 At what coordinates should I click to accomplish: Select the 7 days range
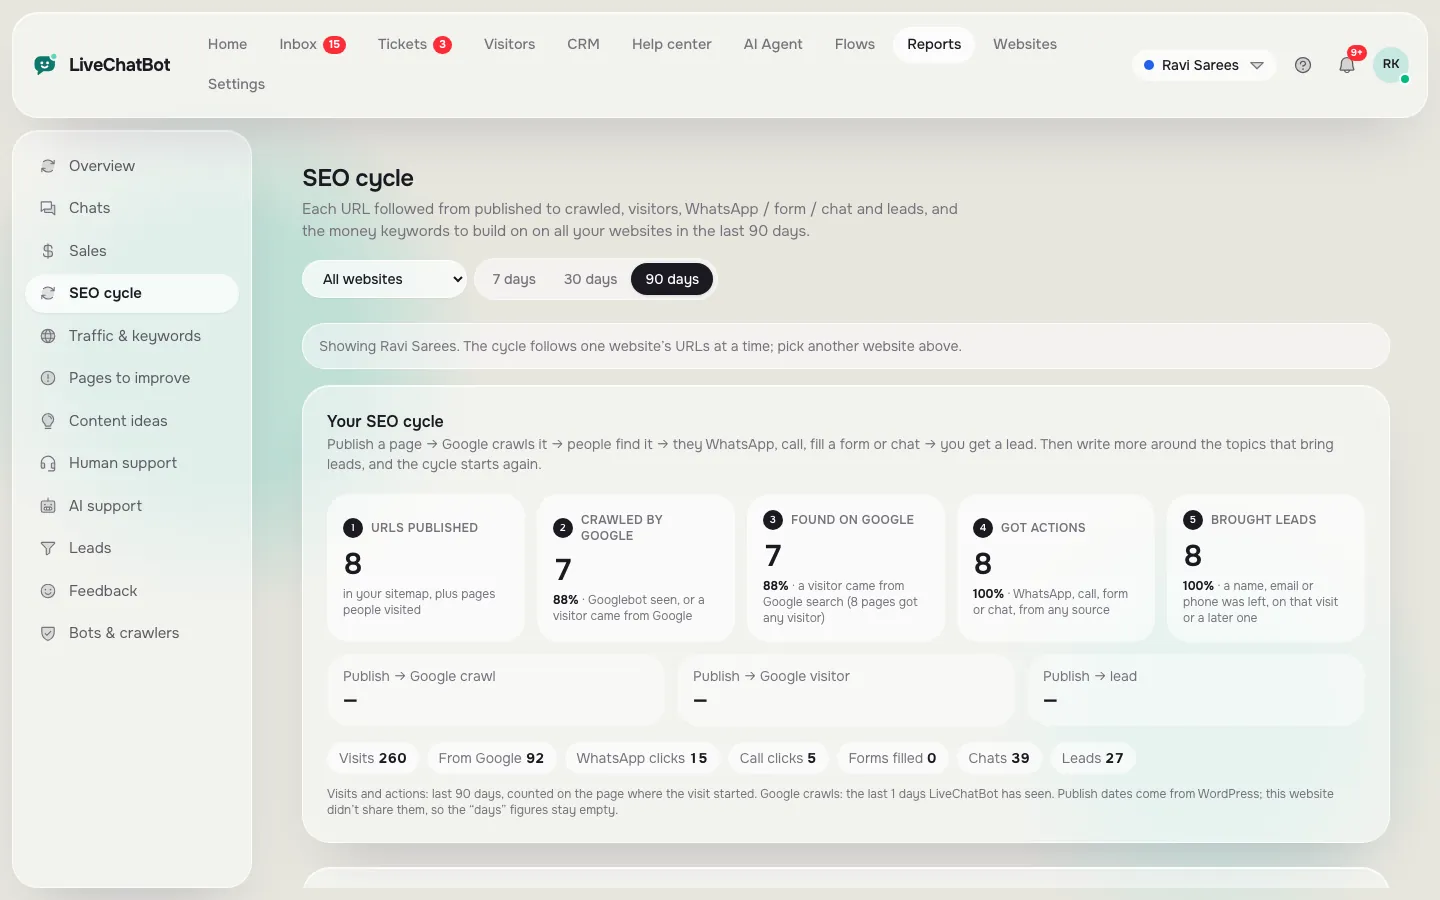click(x=514, y=279)
